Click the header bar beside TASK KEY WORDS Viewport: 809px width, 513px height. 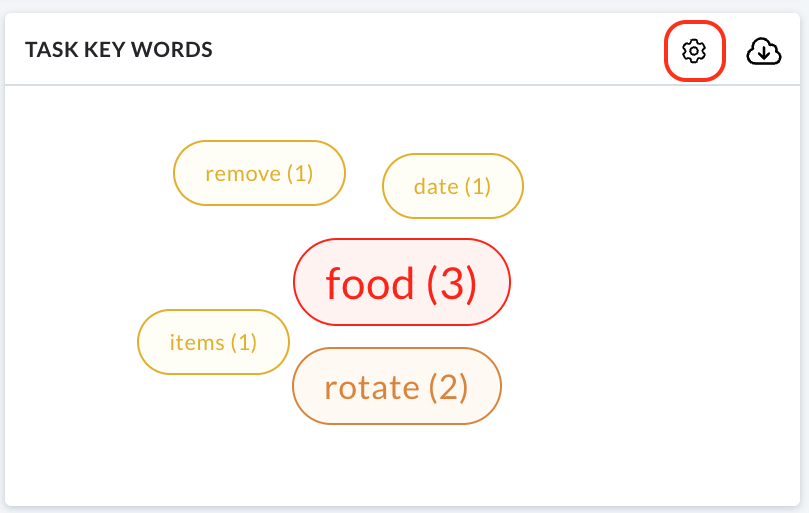(402, 50)
